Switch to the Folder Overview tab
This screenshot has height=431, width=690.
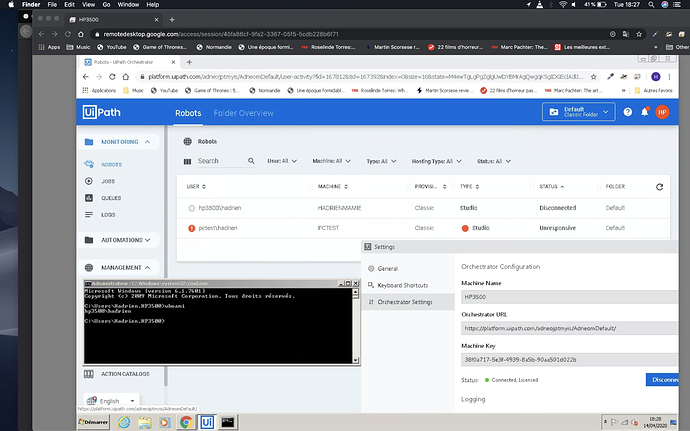click(244, 113)
